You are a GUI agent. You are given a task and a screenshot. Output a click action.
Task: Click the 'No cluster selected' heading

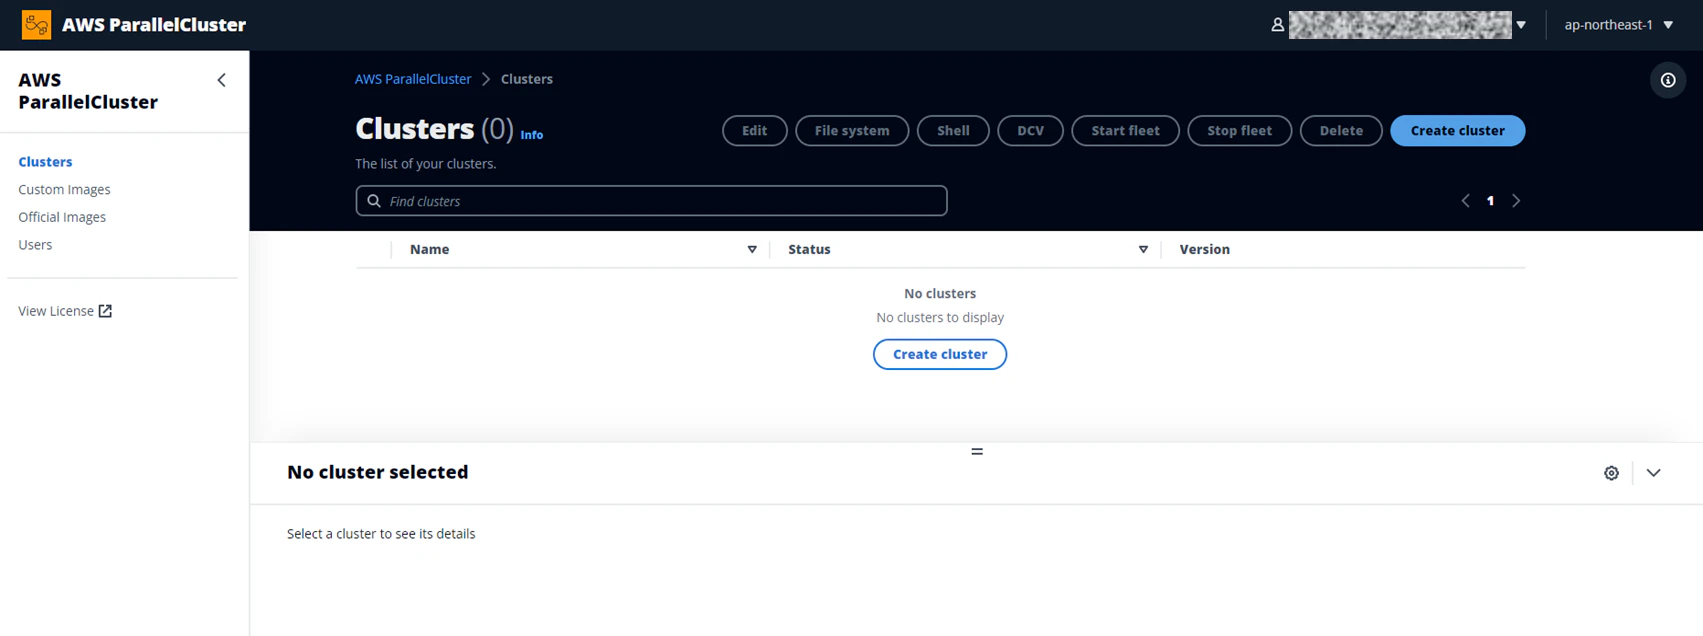click(377, 472)
